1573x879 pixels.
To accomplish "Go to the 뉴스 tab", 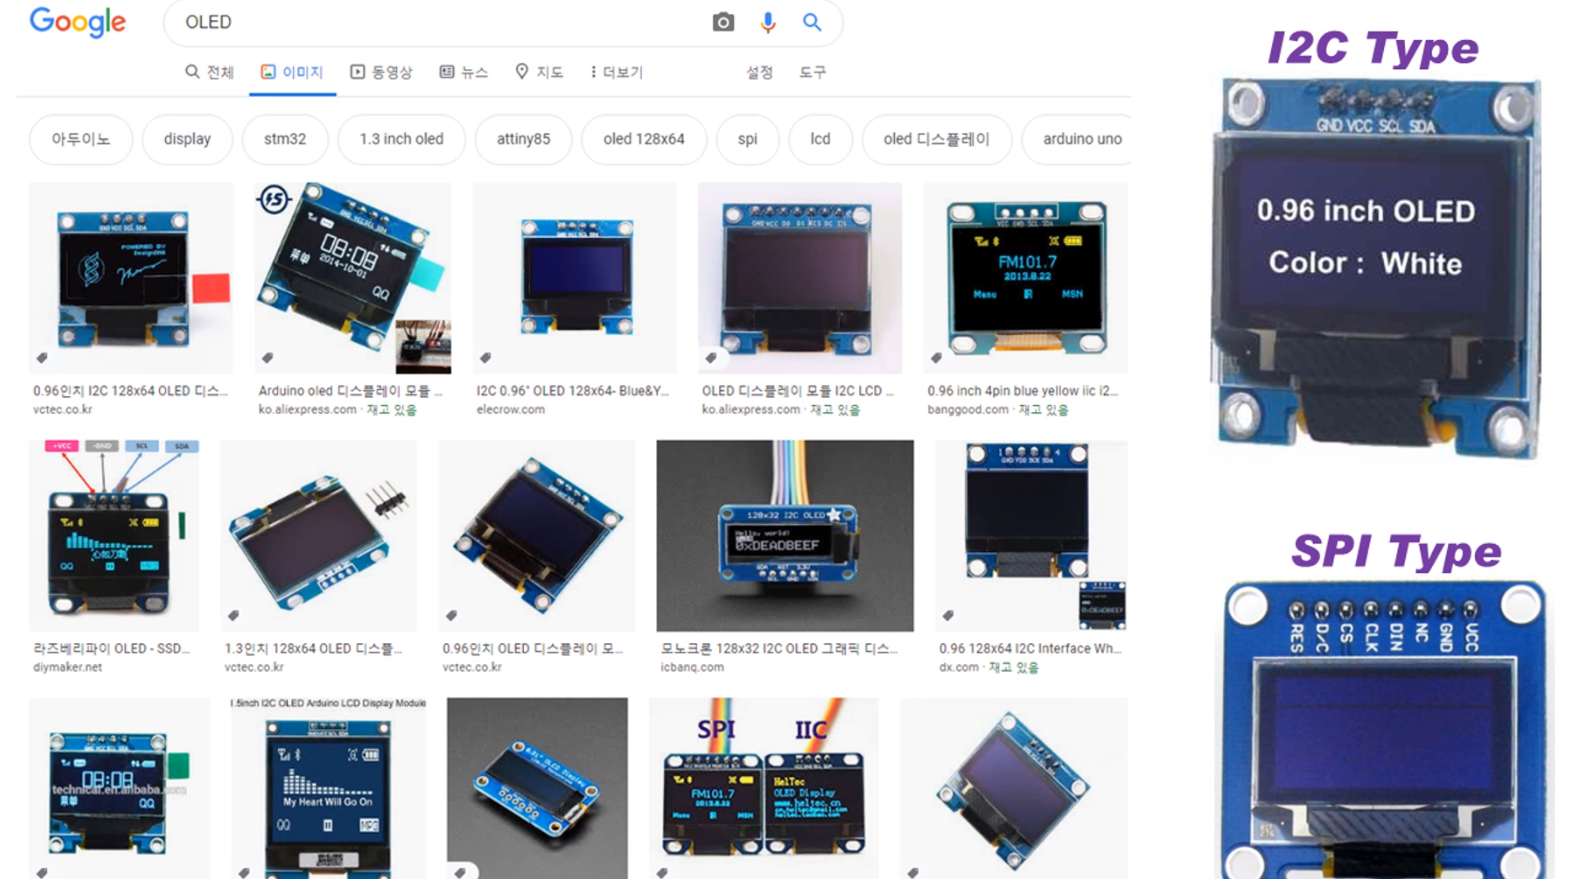I will (x=464, y=72).
